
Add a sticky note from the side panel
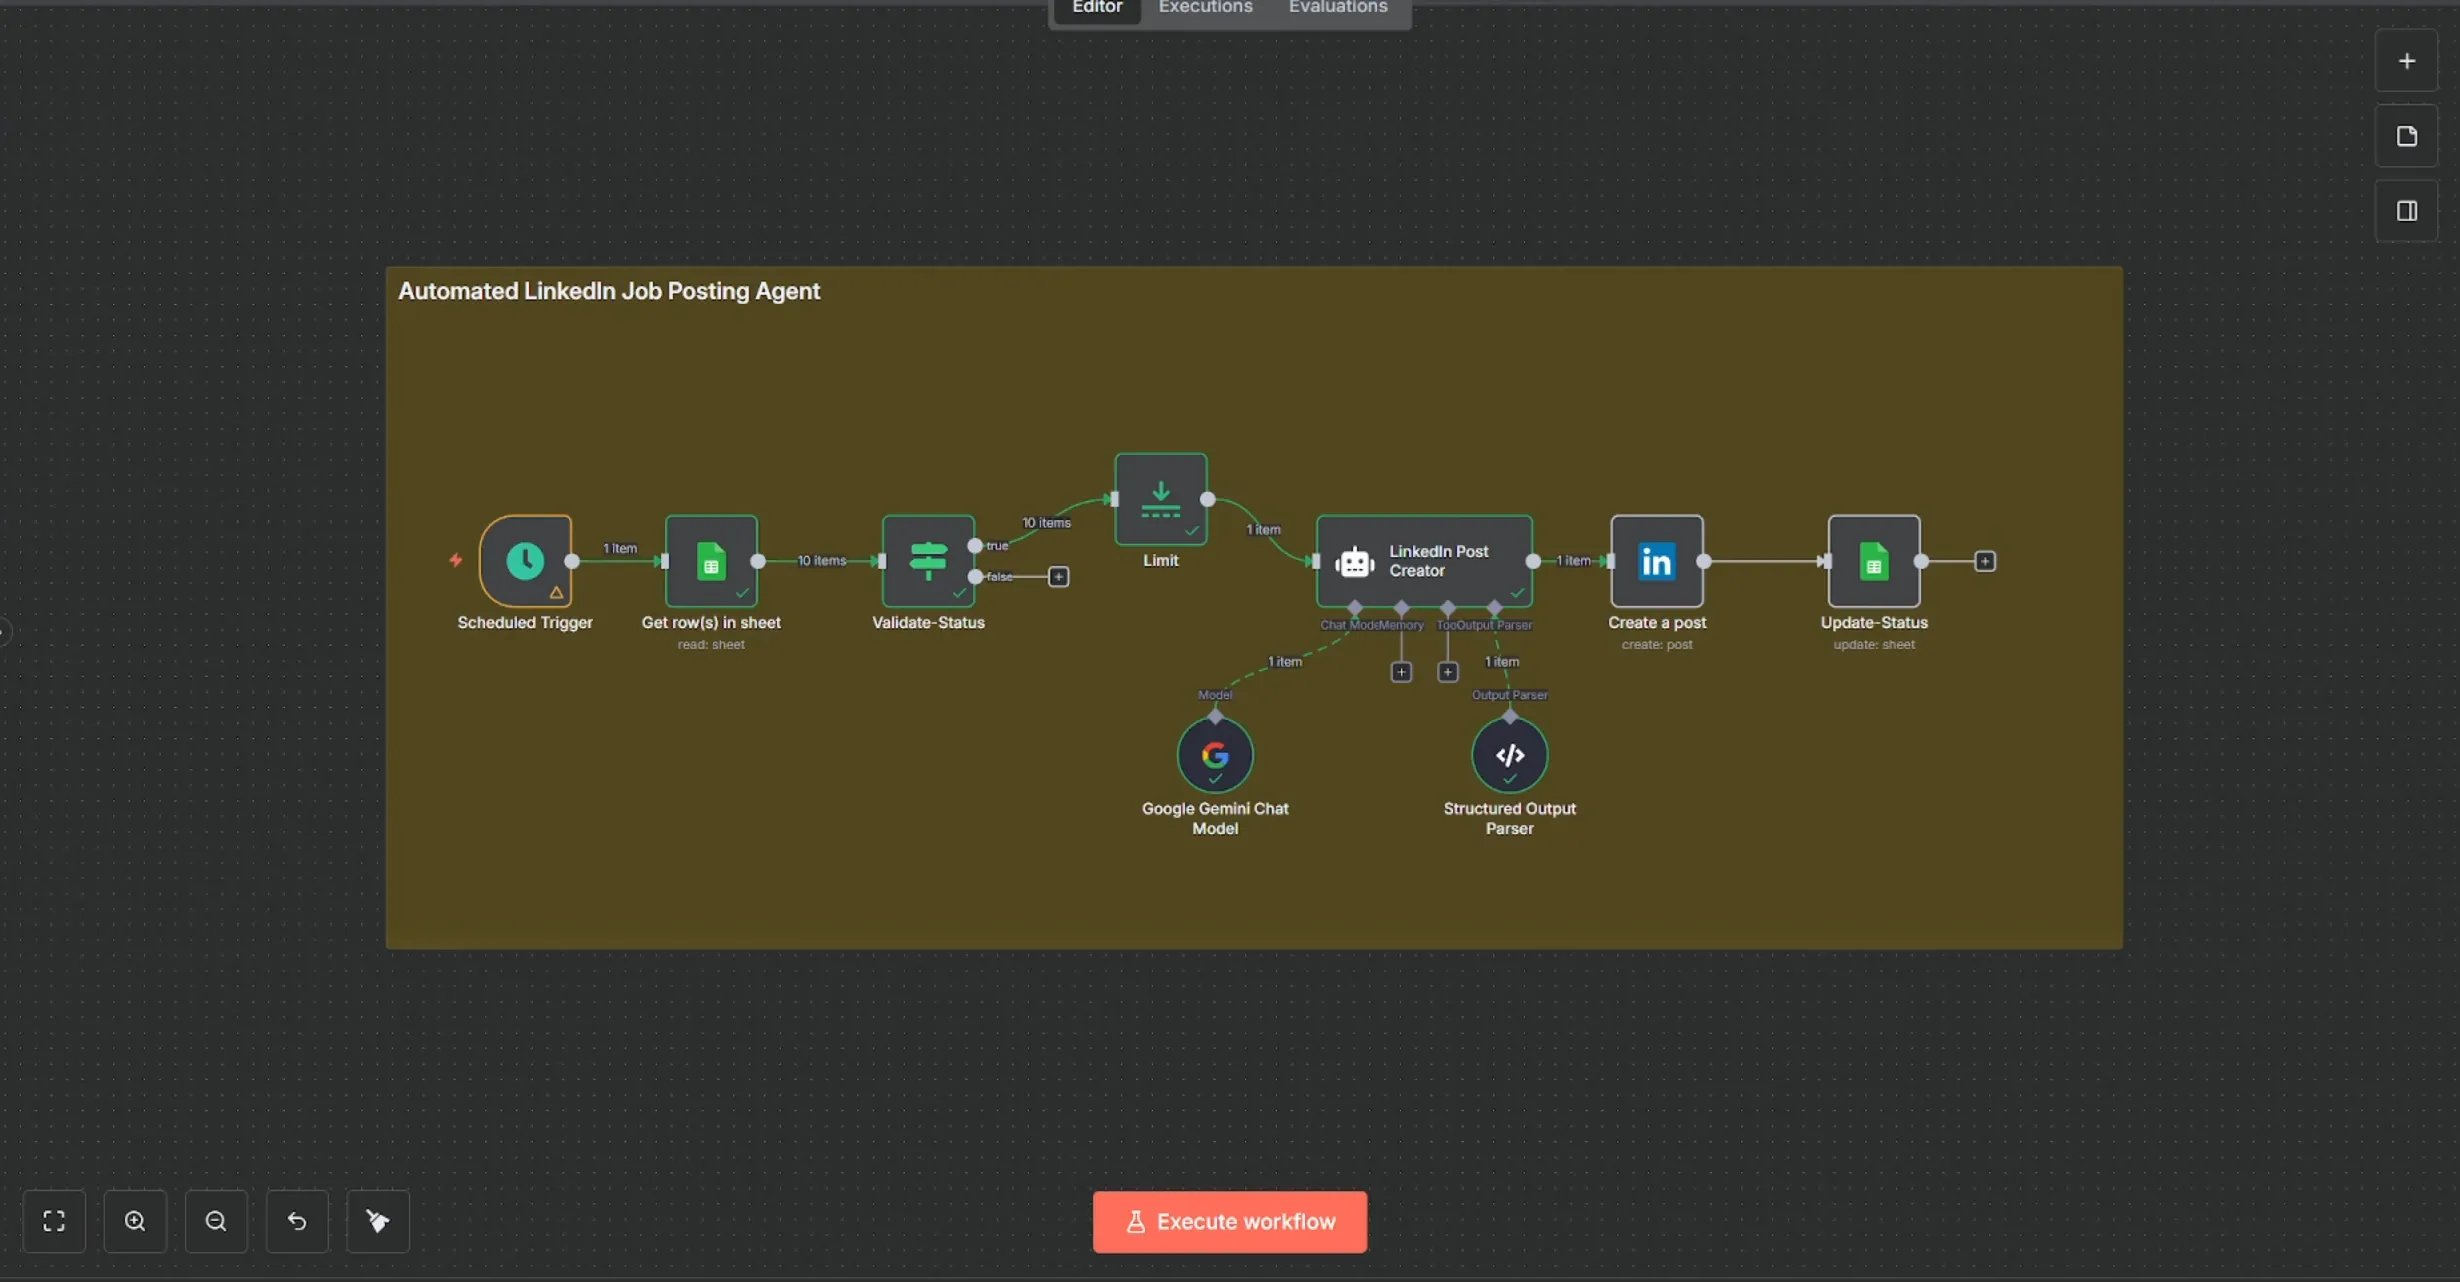click(2407, 136)
